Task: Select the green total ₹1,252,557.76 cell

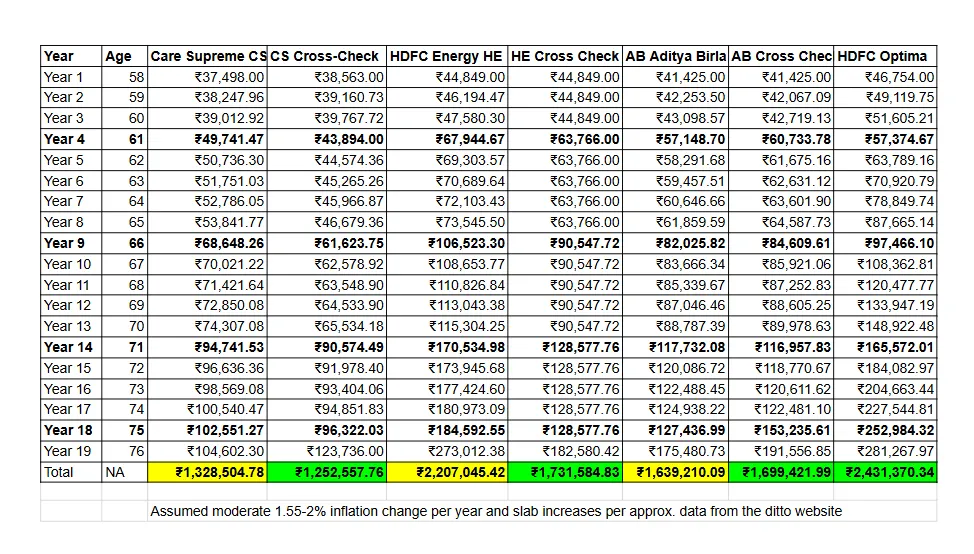Action: pyautogui.click(x=327, y=472)
